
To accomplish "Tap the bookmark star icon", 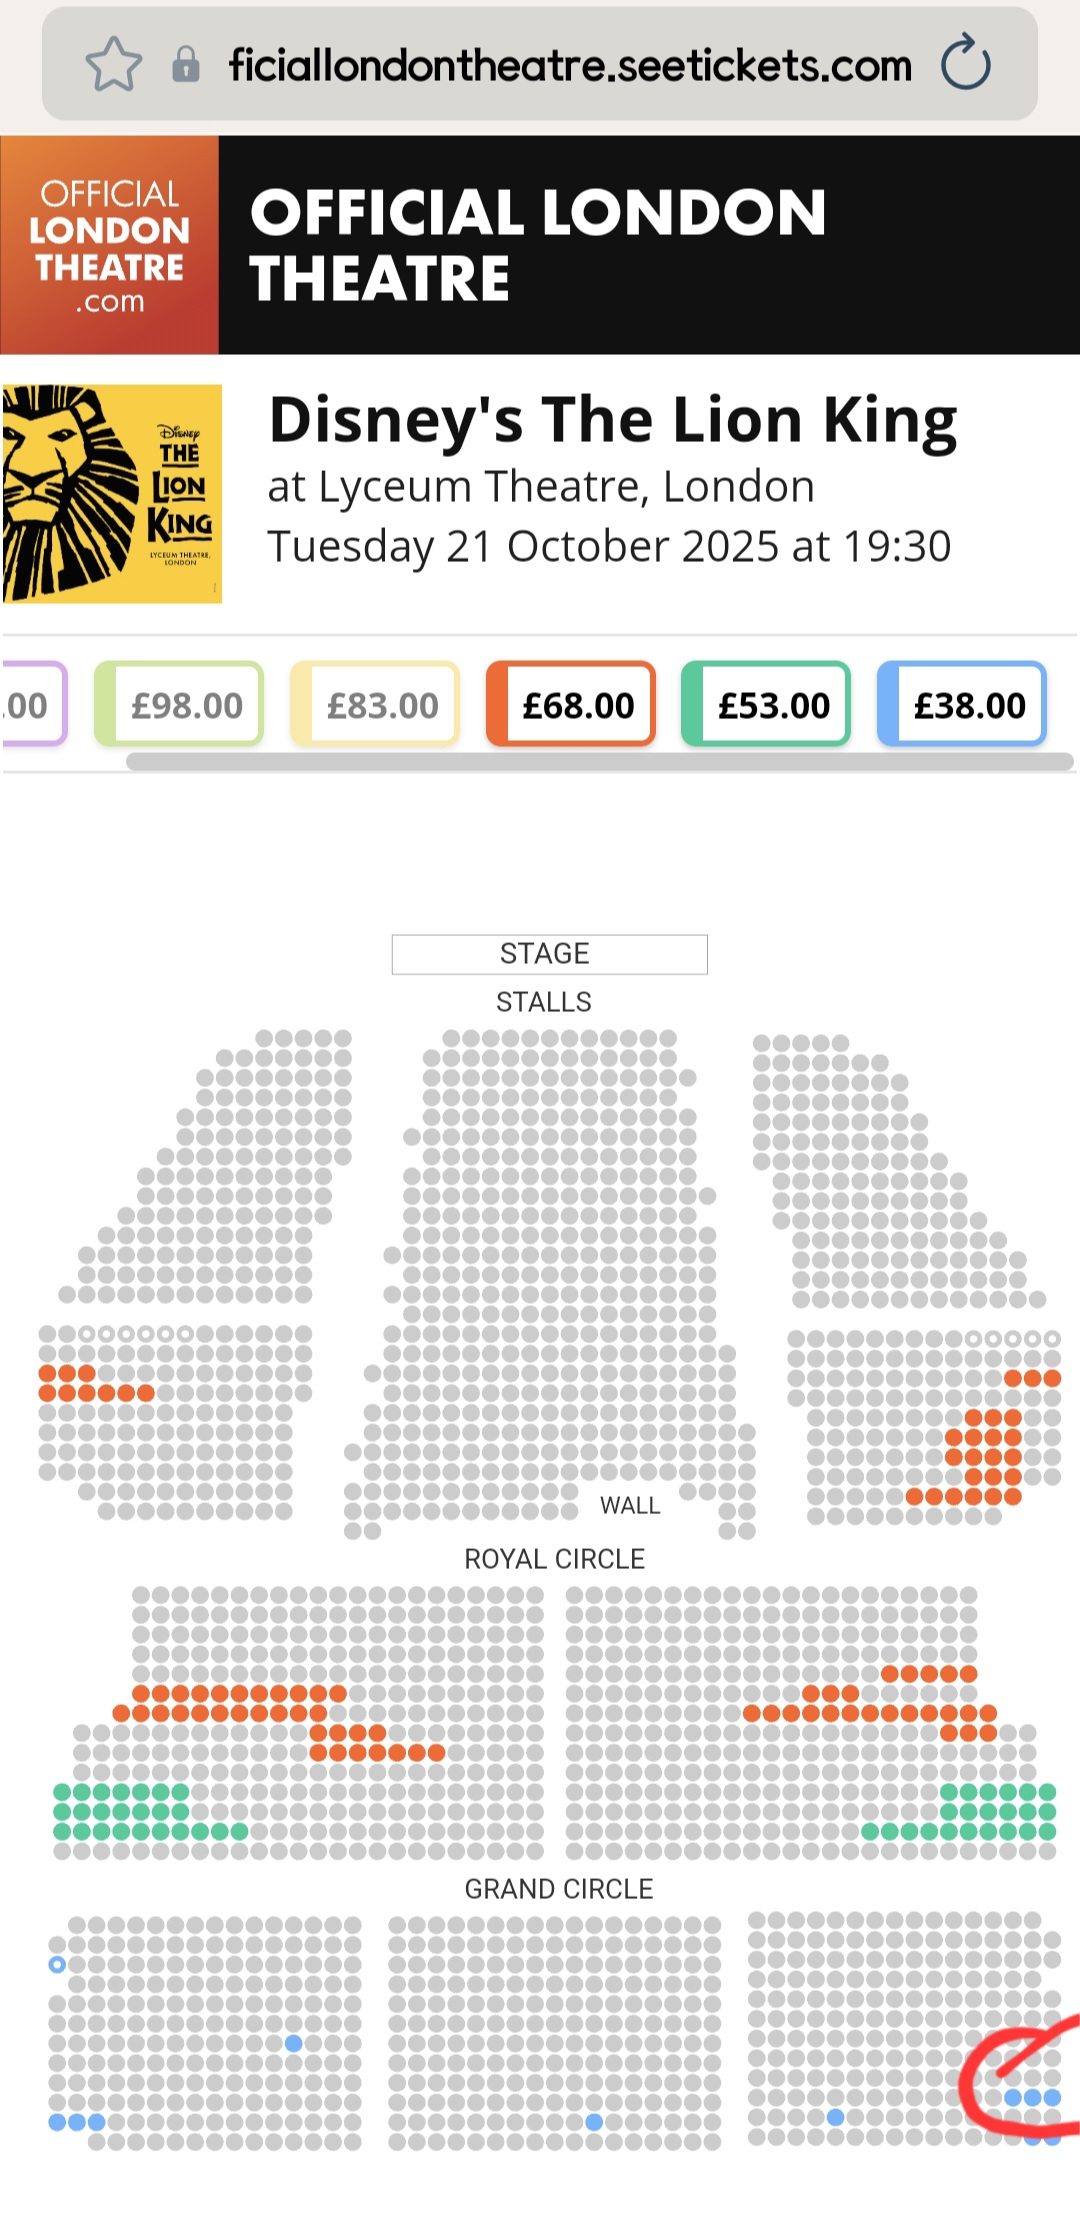I will pos(114,65).
